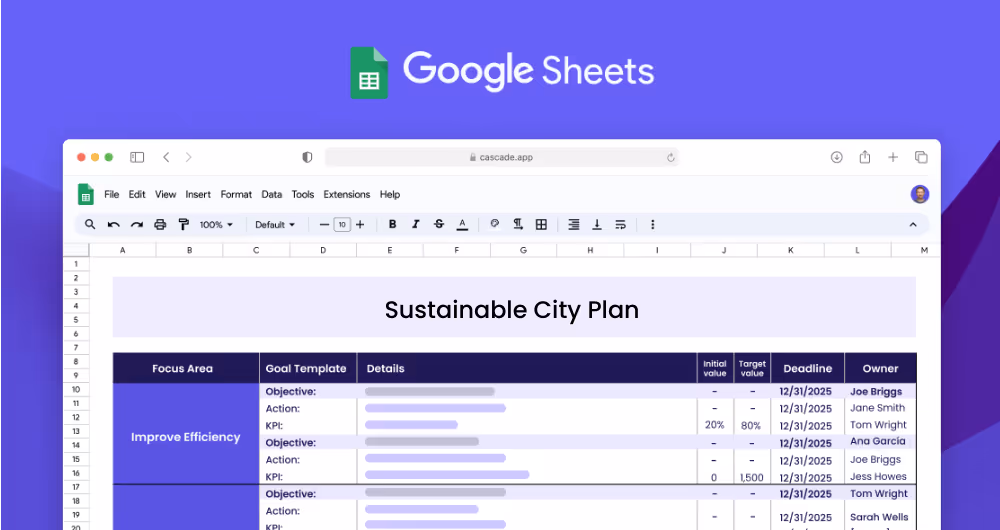
Task: Select column E header
Action: click(390, 251)
